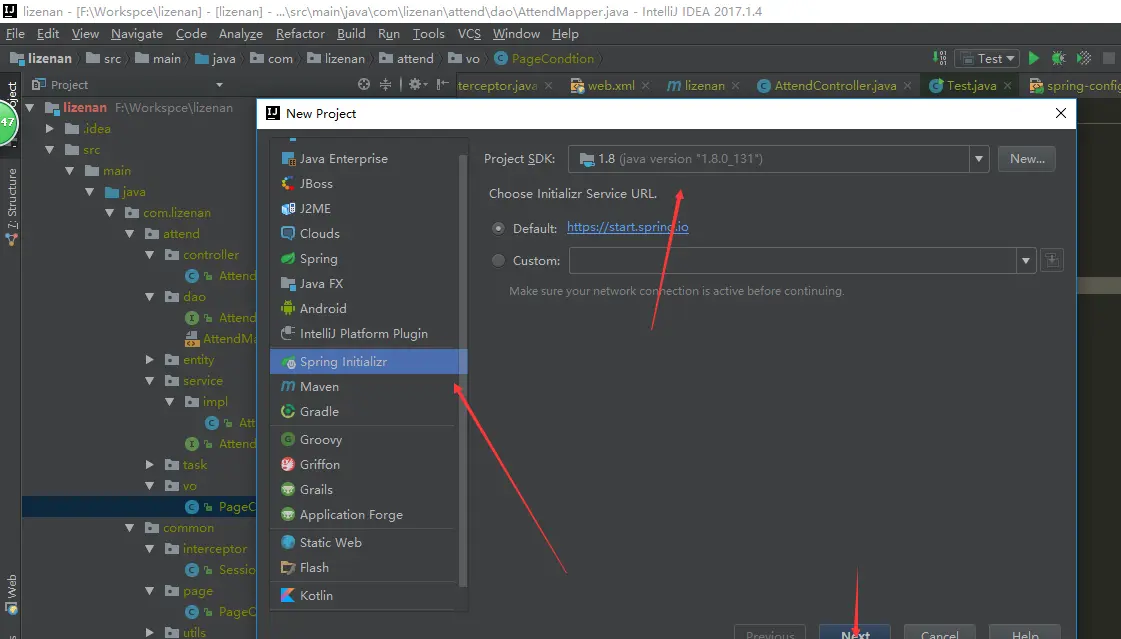This screenshot has width=1121, height=639.
Task: Click the Scroll from Source target icon
Action: [364, 84]
